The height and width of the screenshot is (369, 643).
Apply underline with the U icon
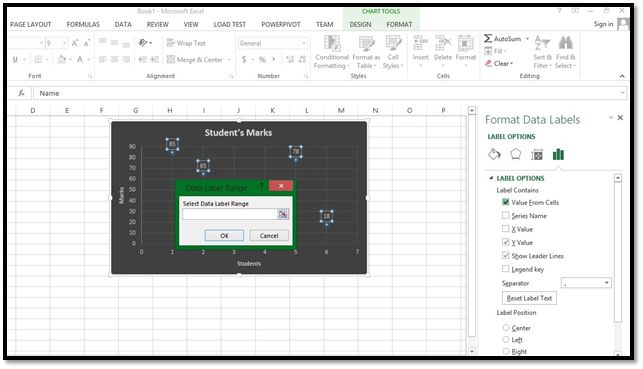(x=15, y=59)
